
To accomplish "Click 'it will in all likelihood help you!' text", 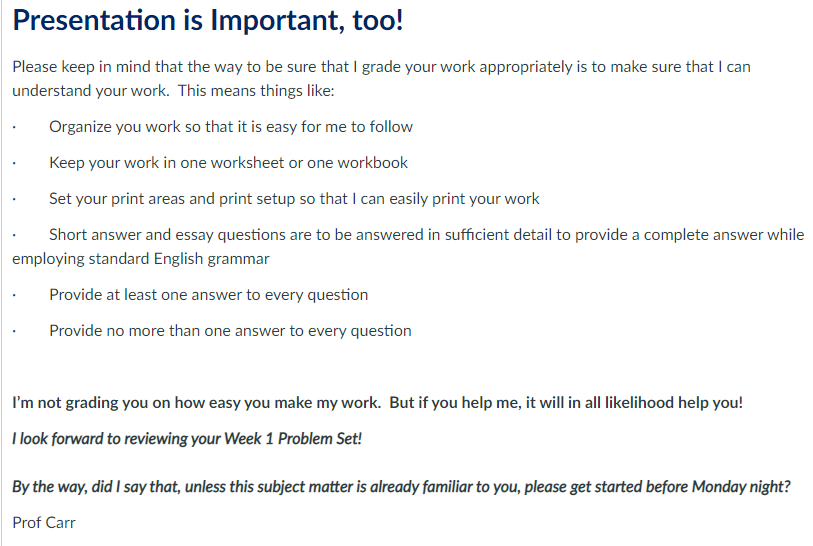I will 634,403.
